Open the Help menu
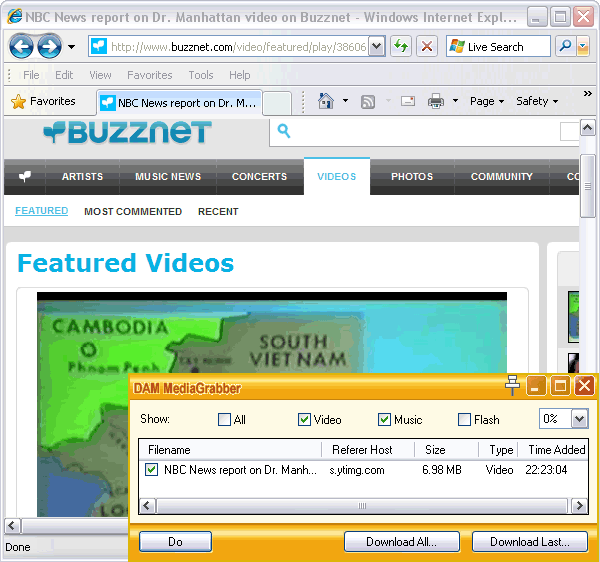Image resolution: width=600 pixels, height=562 pixels. click(240, 75)
